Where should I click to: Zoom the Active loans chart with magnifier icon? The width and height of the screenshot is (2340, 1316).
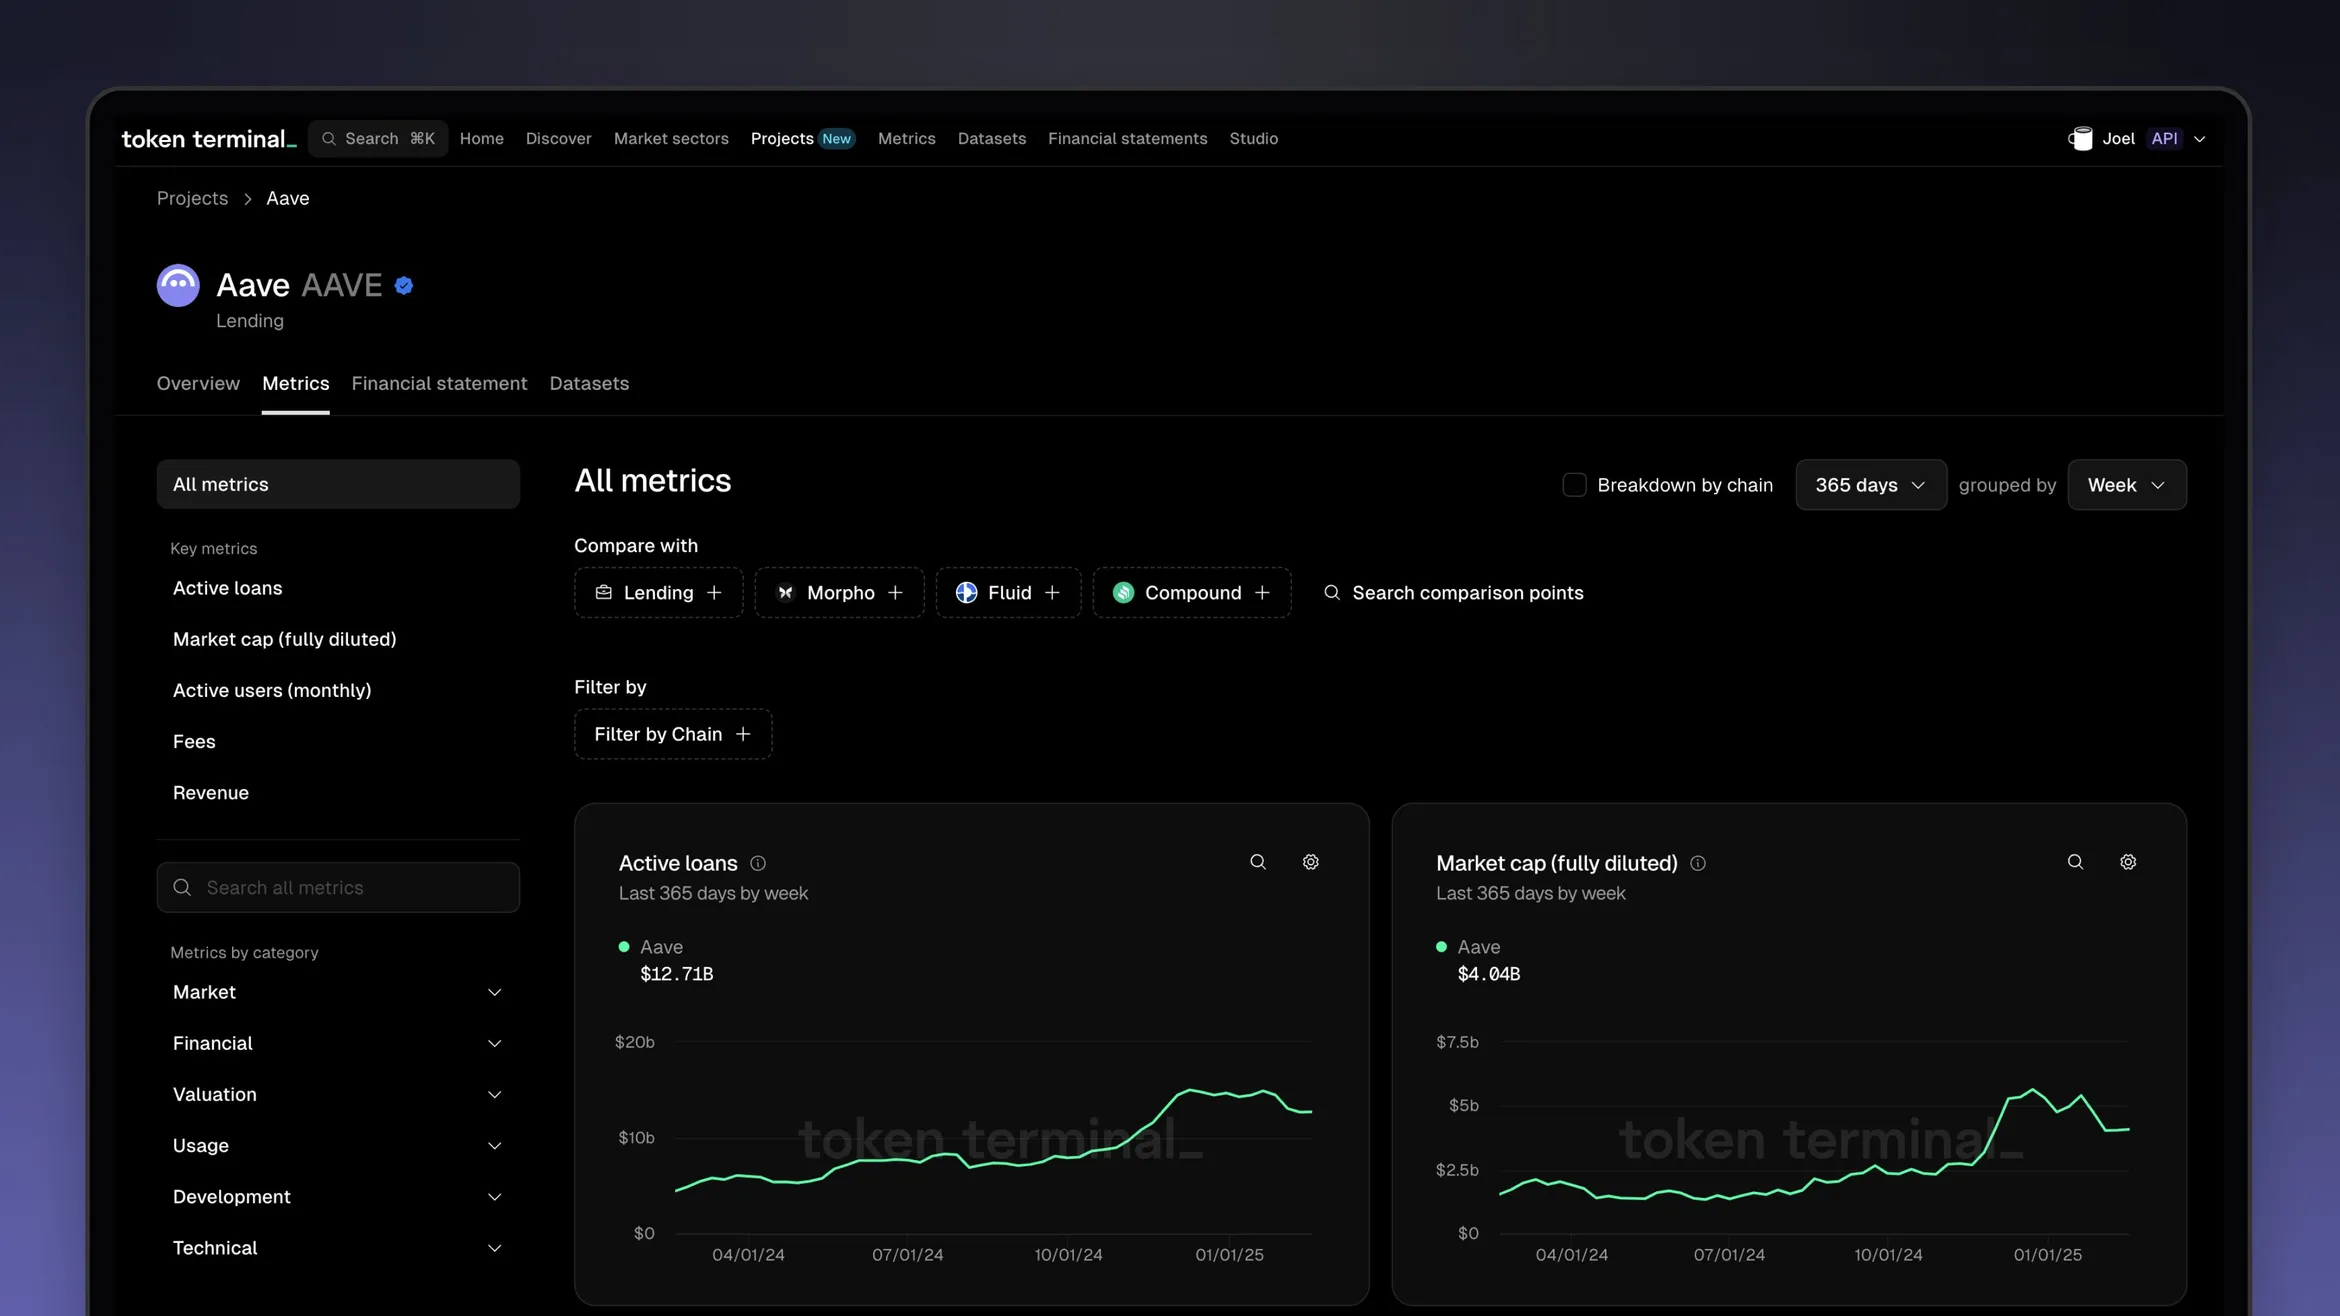1258,862
